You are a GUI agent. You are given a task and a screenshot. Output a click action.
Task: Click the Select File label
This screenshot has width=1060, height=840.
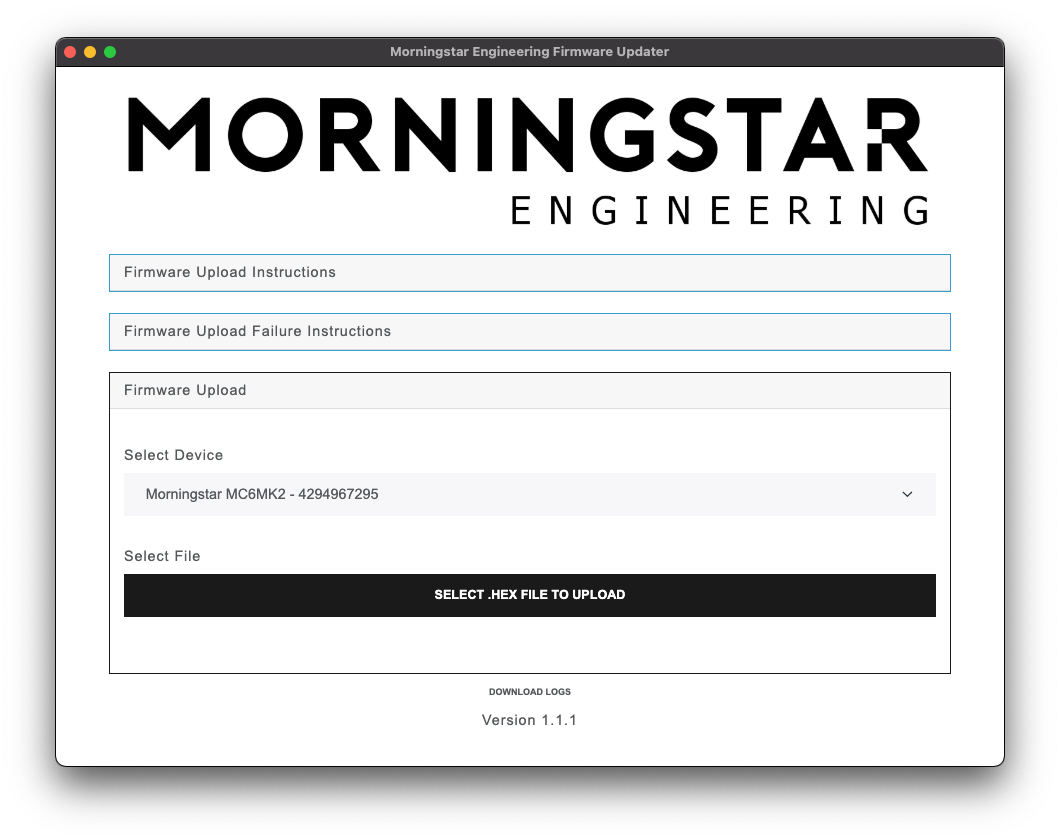click(x=162, y=556)
